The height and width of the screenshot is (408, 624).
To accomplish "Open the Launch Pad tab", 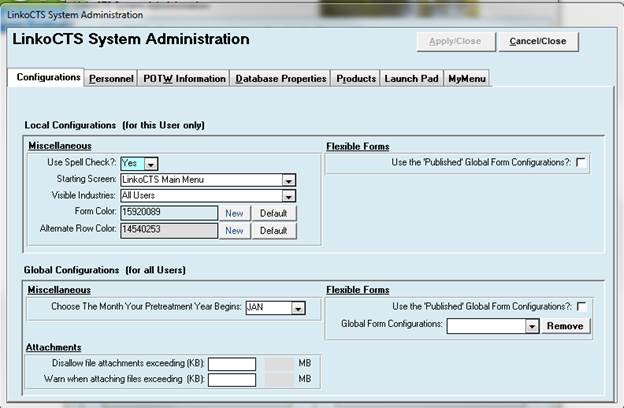I will [x=411, y=78].
